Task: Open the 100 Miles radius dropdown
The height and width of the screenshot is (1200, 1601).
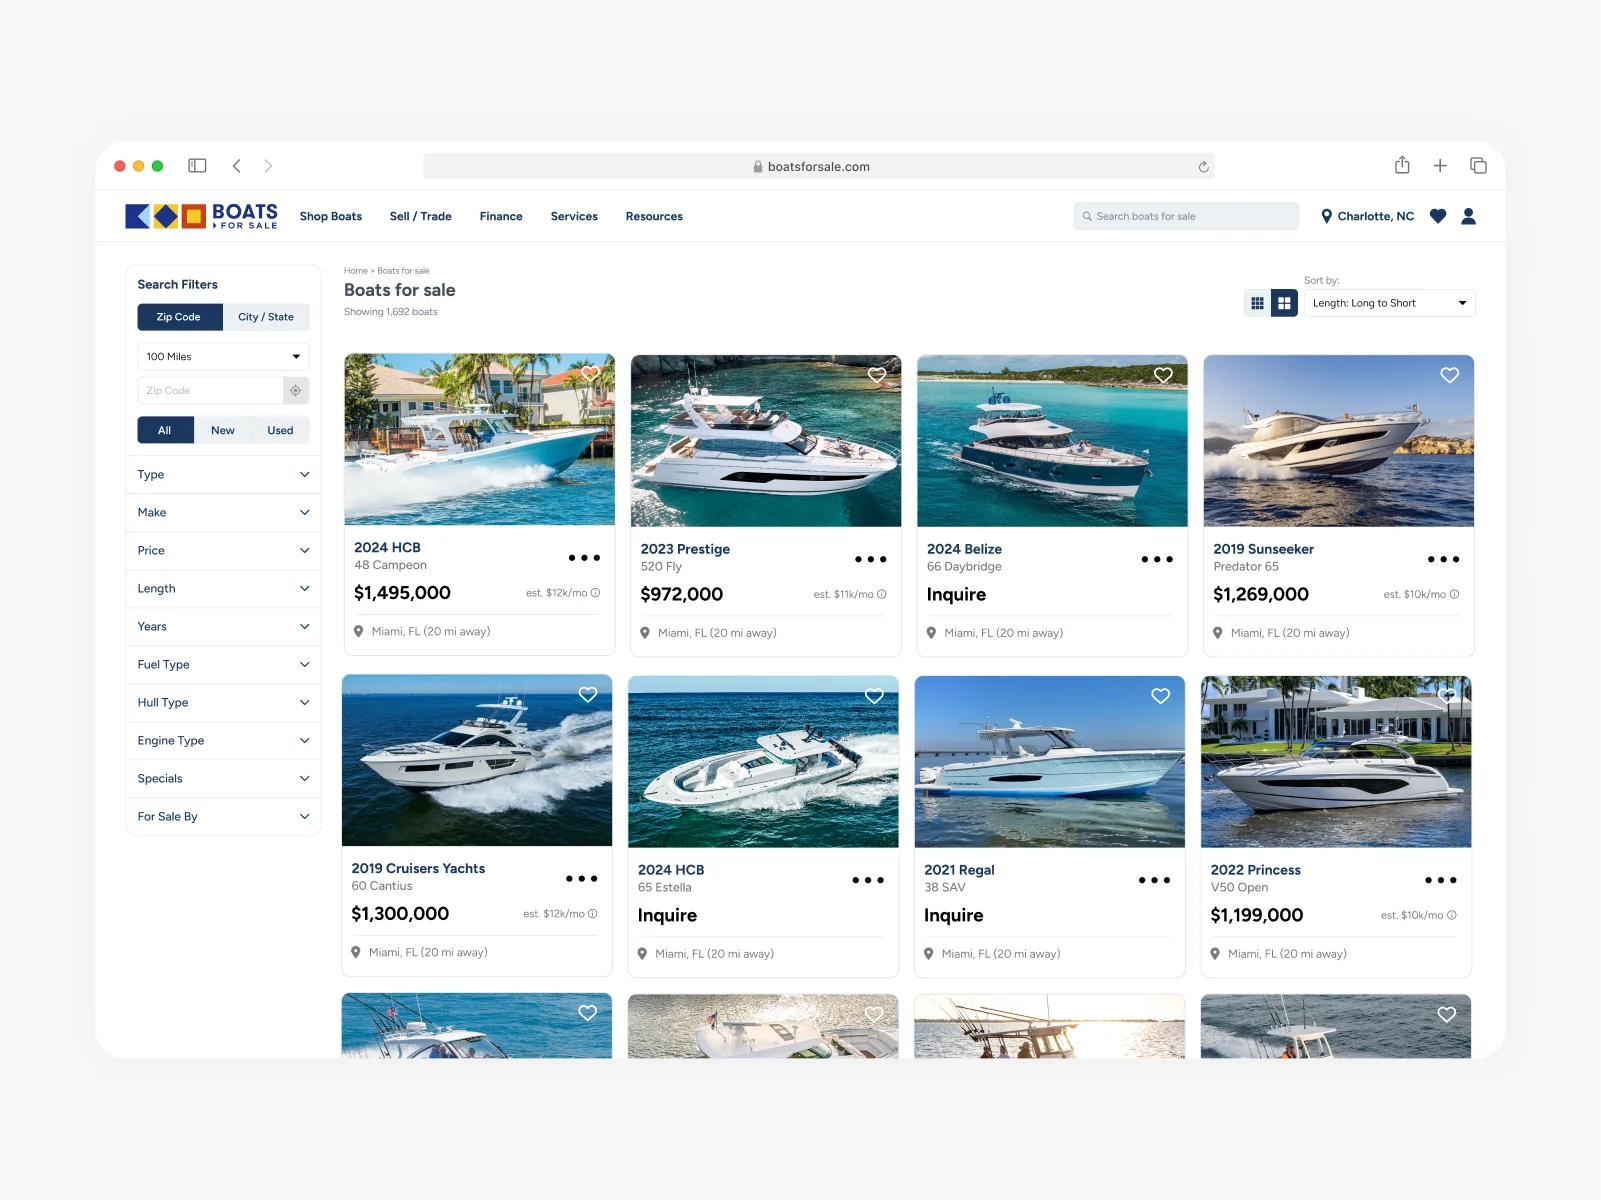Action: pos(223,357)
